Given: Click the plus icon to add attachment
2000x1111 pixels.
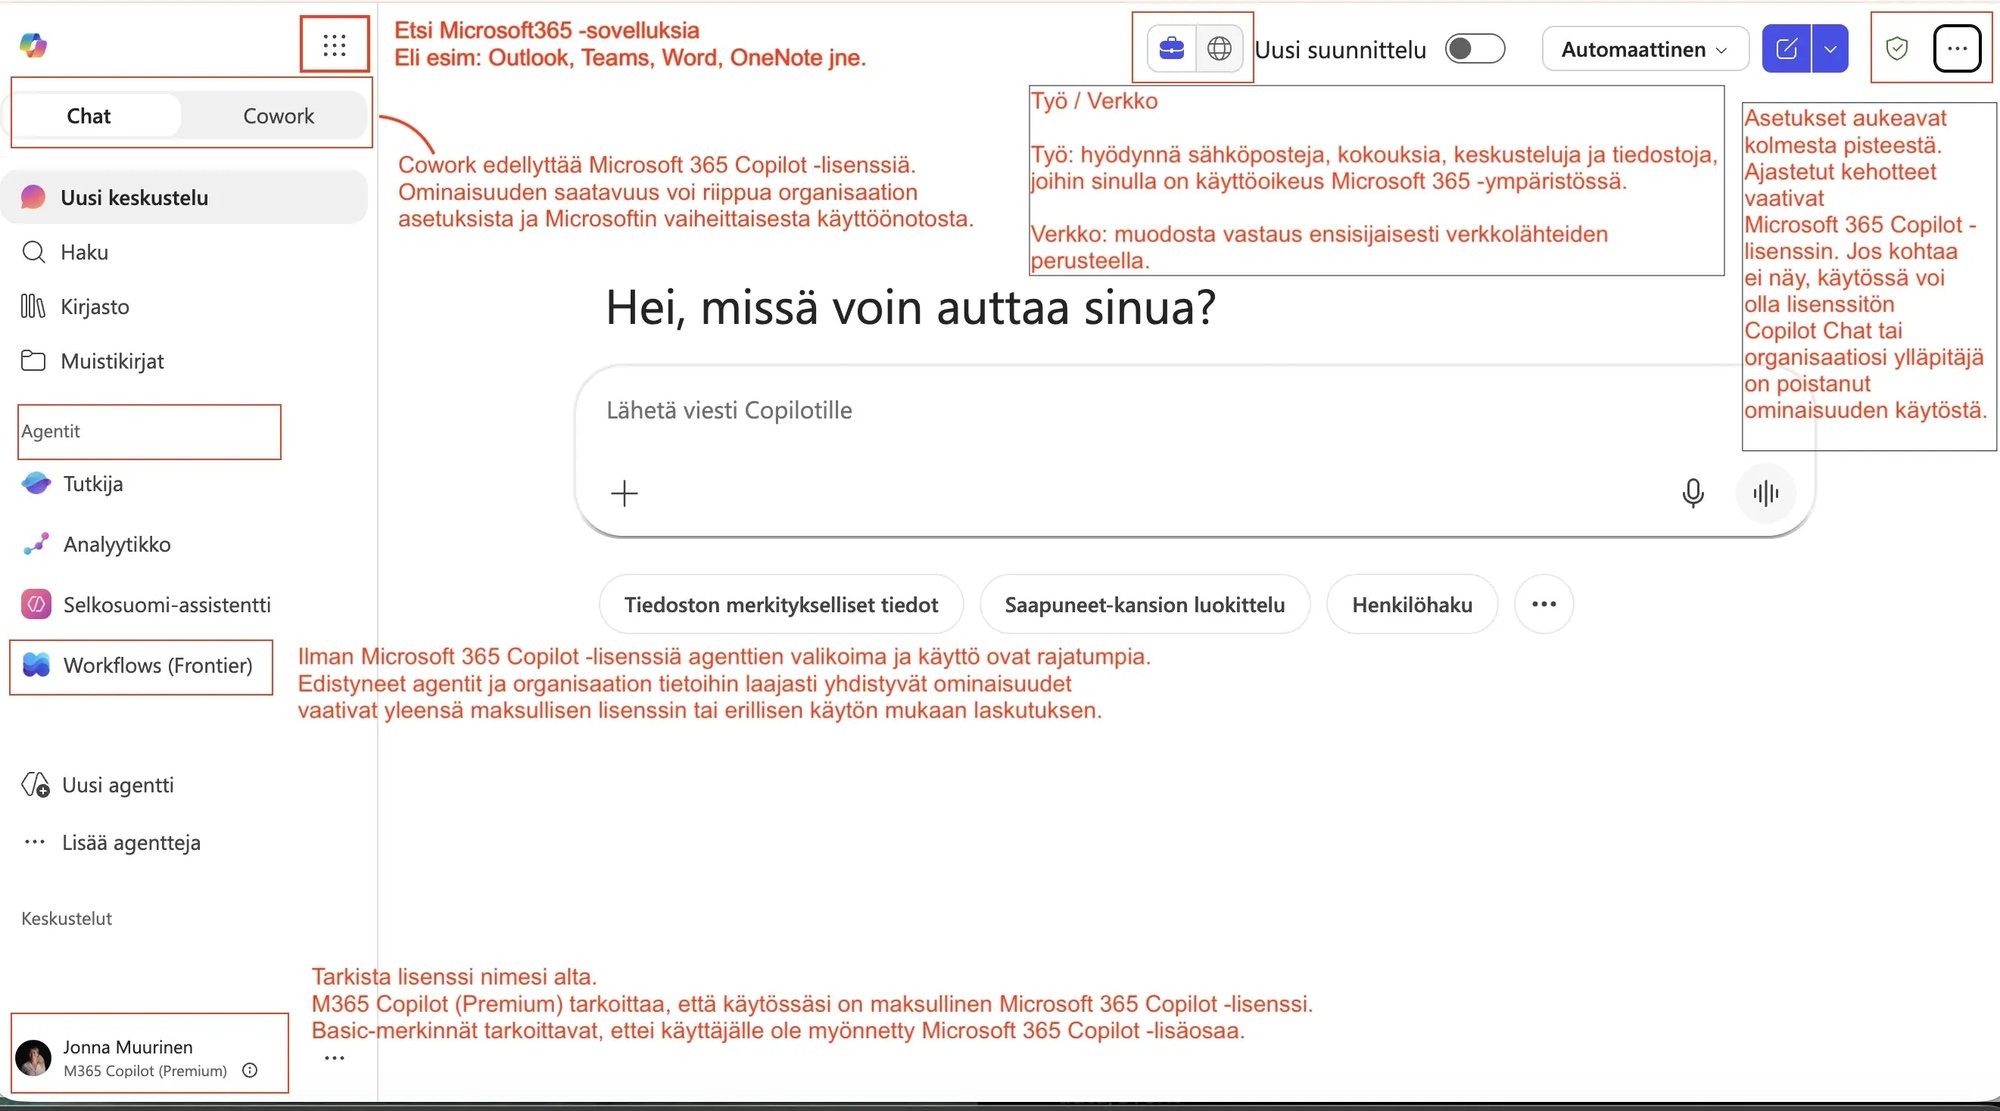Looking at the screenshot, I should tap(623, 493).
